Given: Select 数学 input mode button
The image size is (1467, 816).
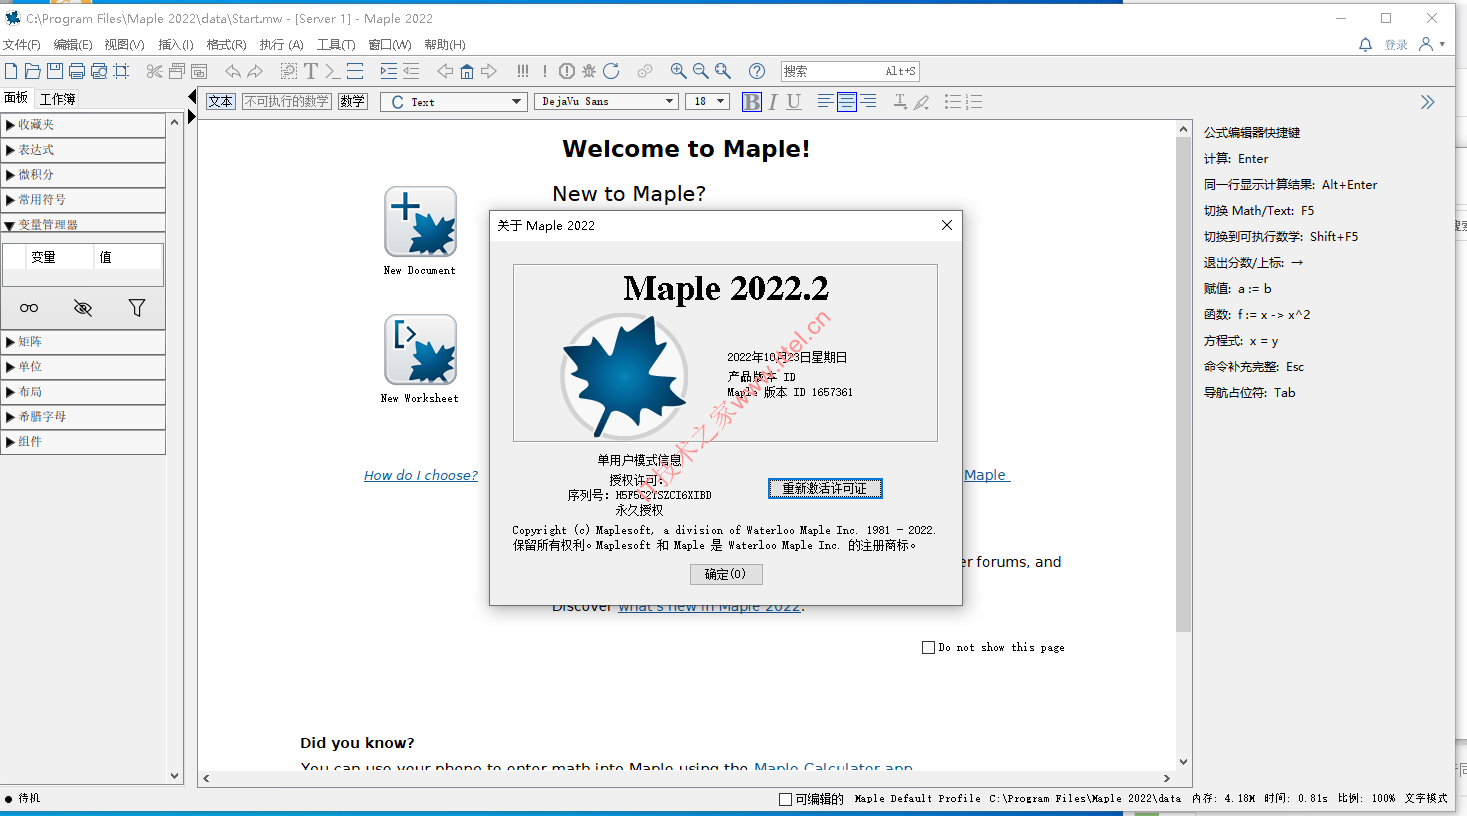Looking at the screenshot, I should [x=352, y=102].
